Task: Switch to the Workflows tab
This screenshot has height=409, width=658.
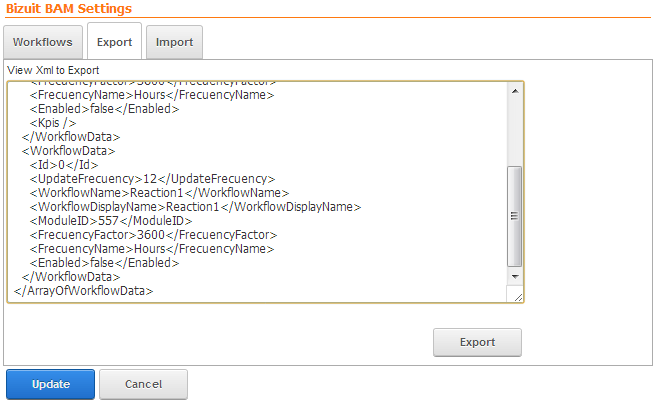Action: pyautogui.click(x=43, y=42)
